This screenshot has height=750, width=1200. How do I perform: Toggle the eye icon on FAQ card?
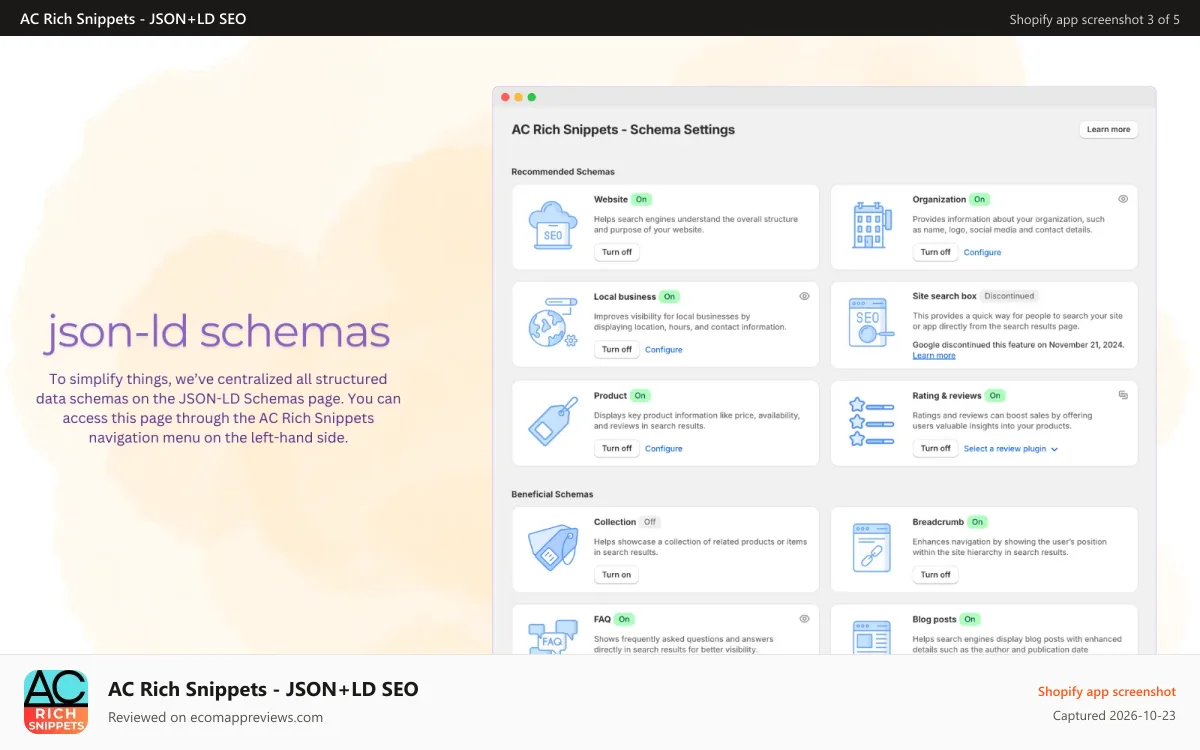(804, 619)
